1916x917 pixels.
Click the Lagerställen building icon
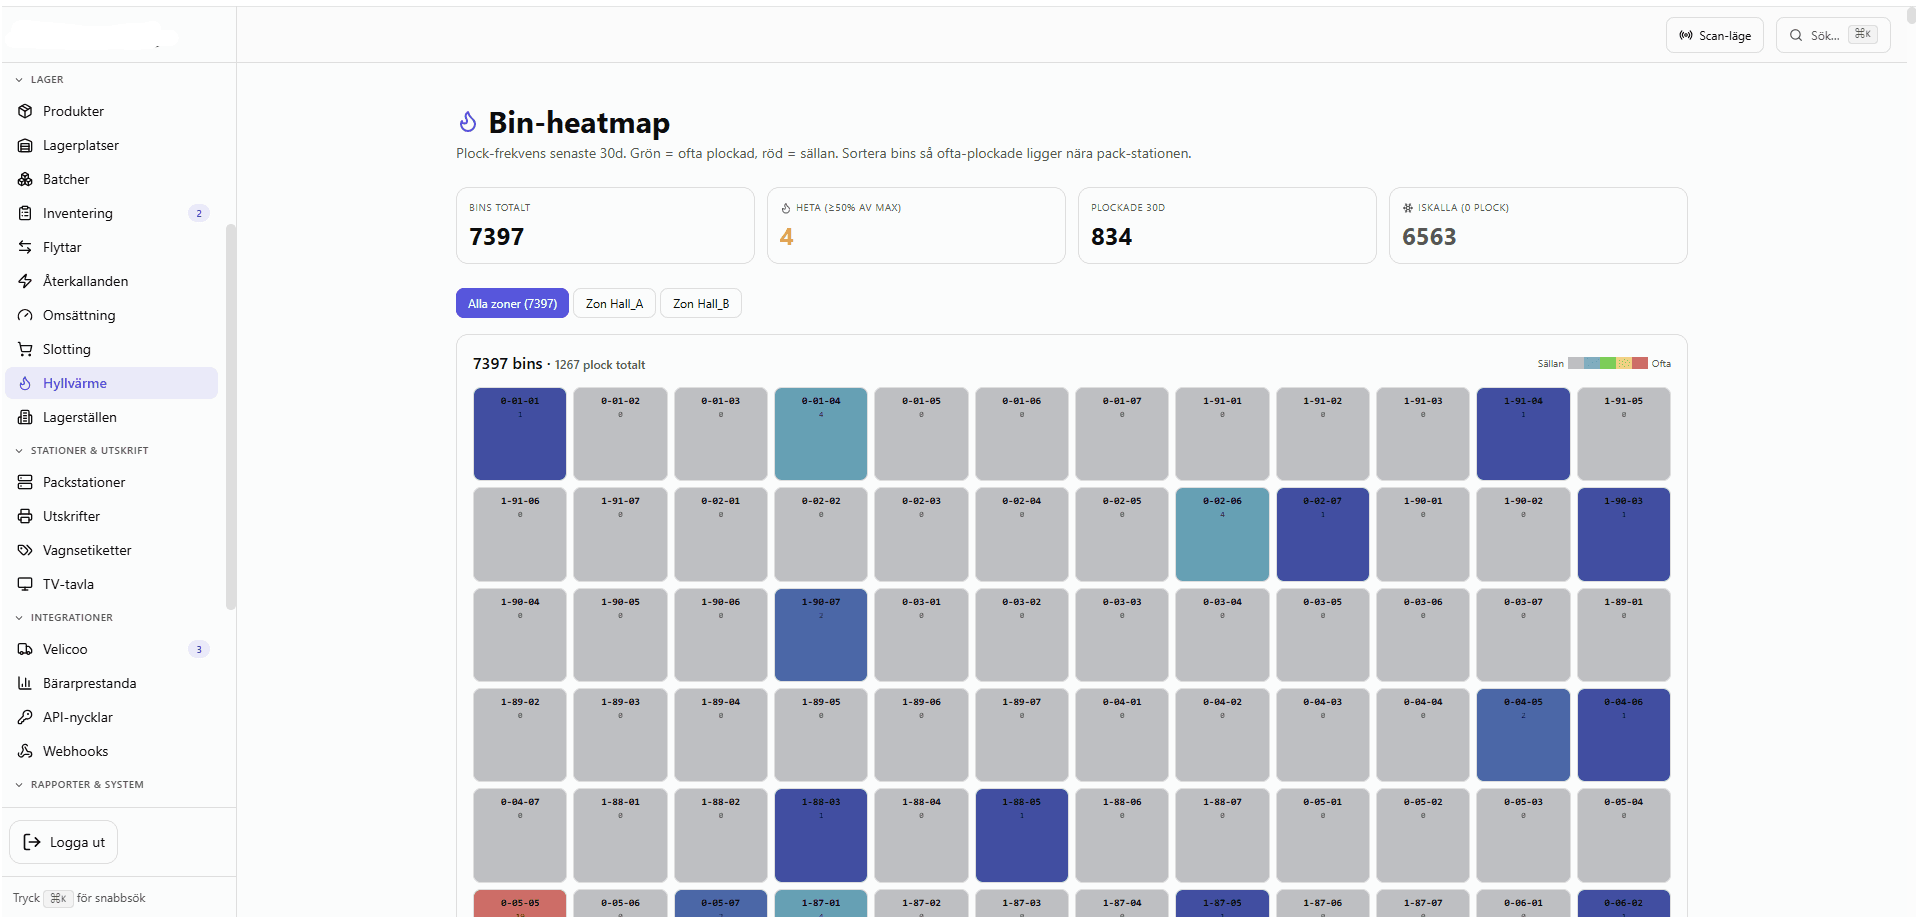pos(25,417)
